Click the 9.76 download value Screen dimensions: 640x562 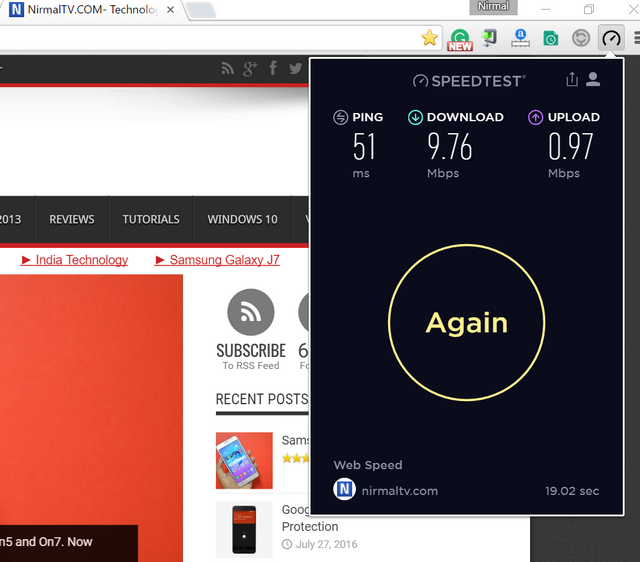[450, 147]
